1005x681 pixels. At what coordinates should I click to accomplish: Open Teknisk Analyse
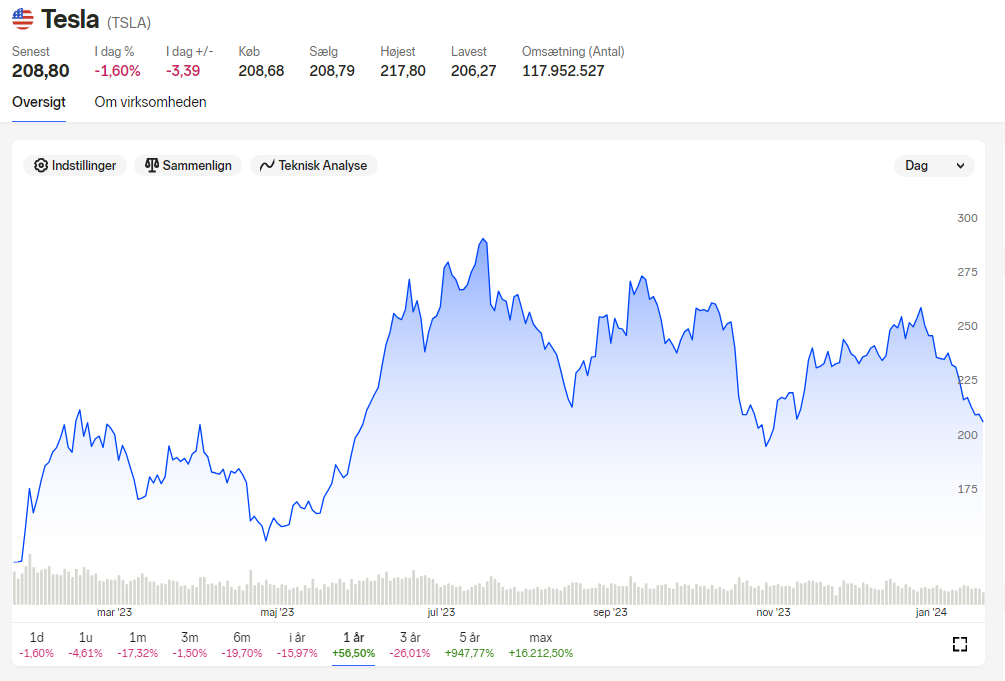pyautogui.click(x=313, y=165)
